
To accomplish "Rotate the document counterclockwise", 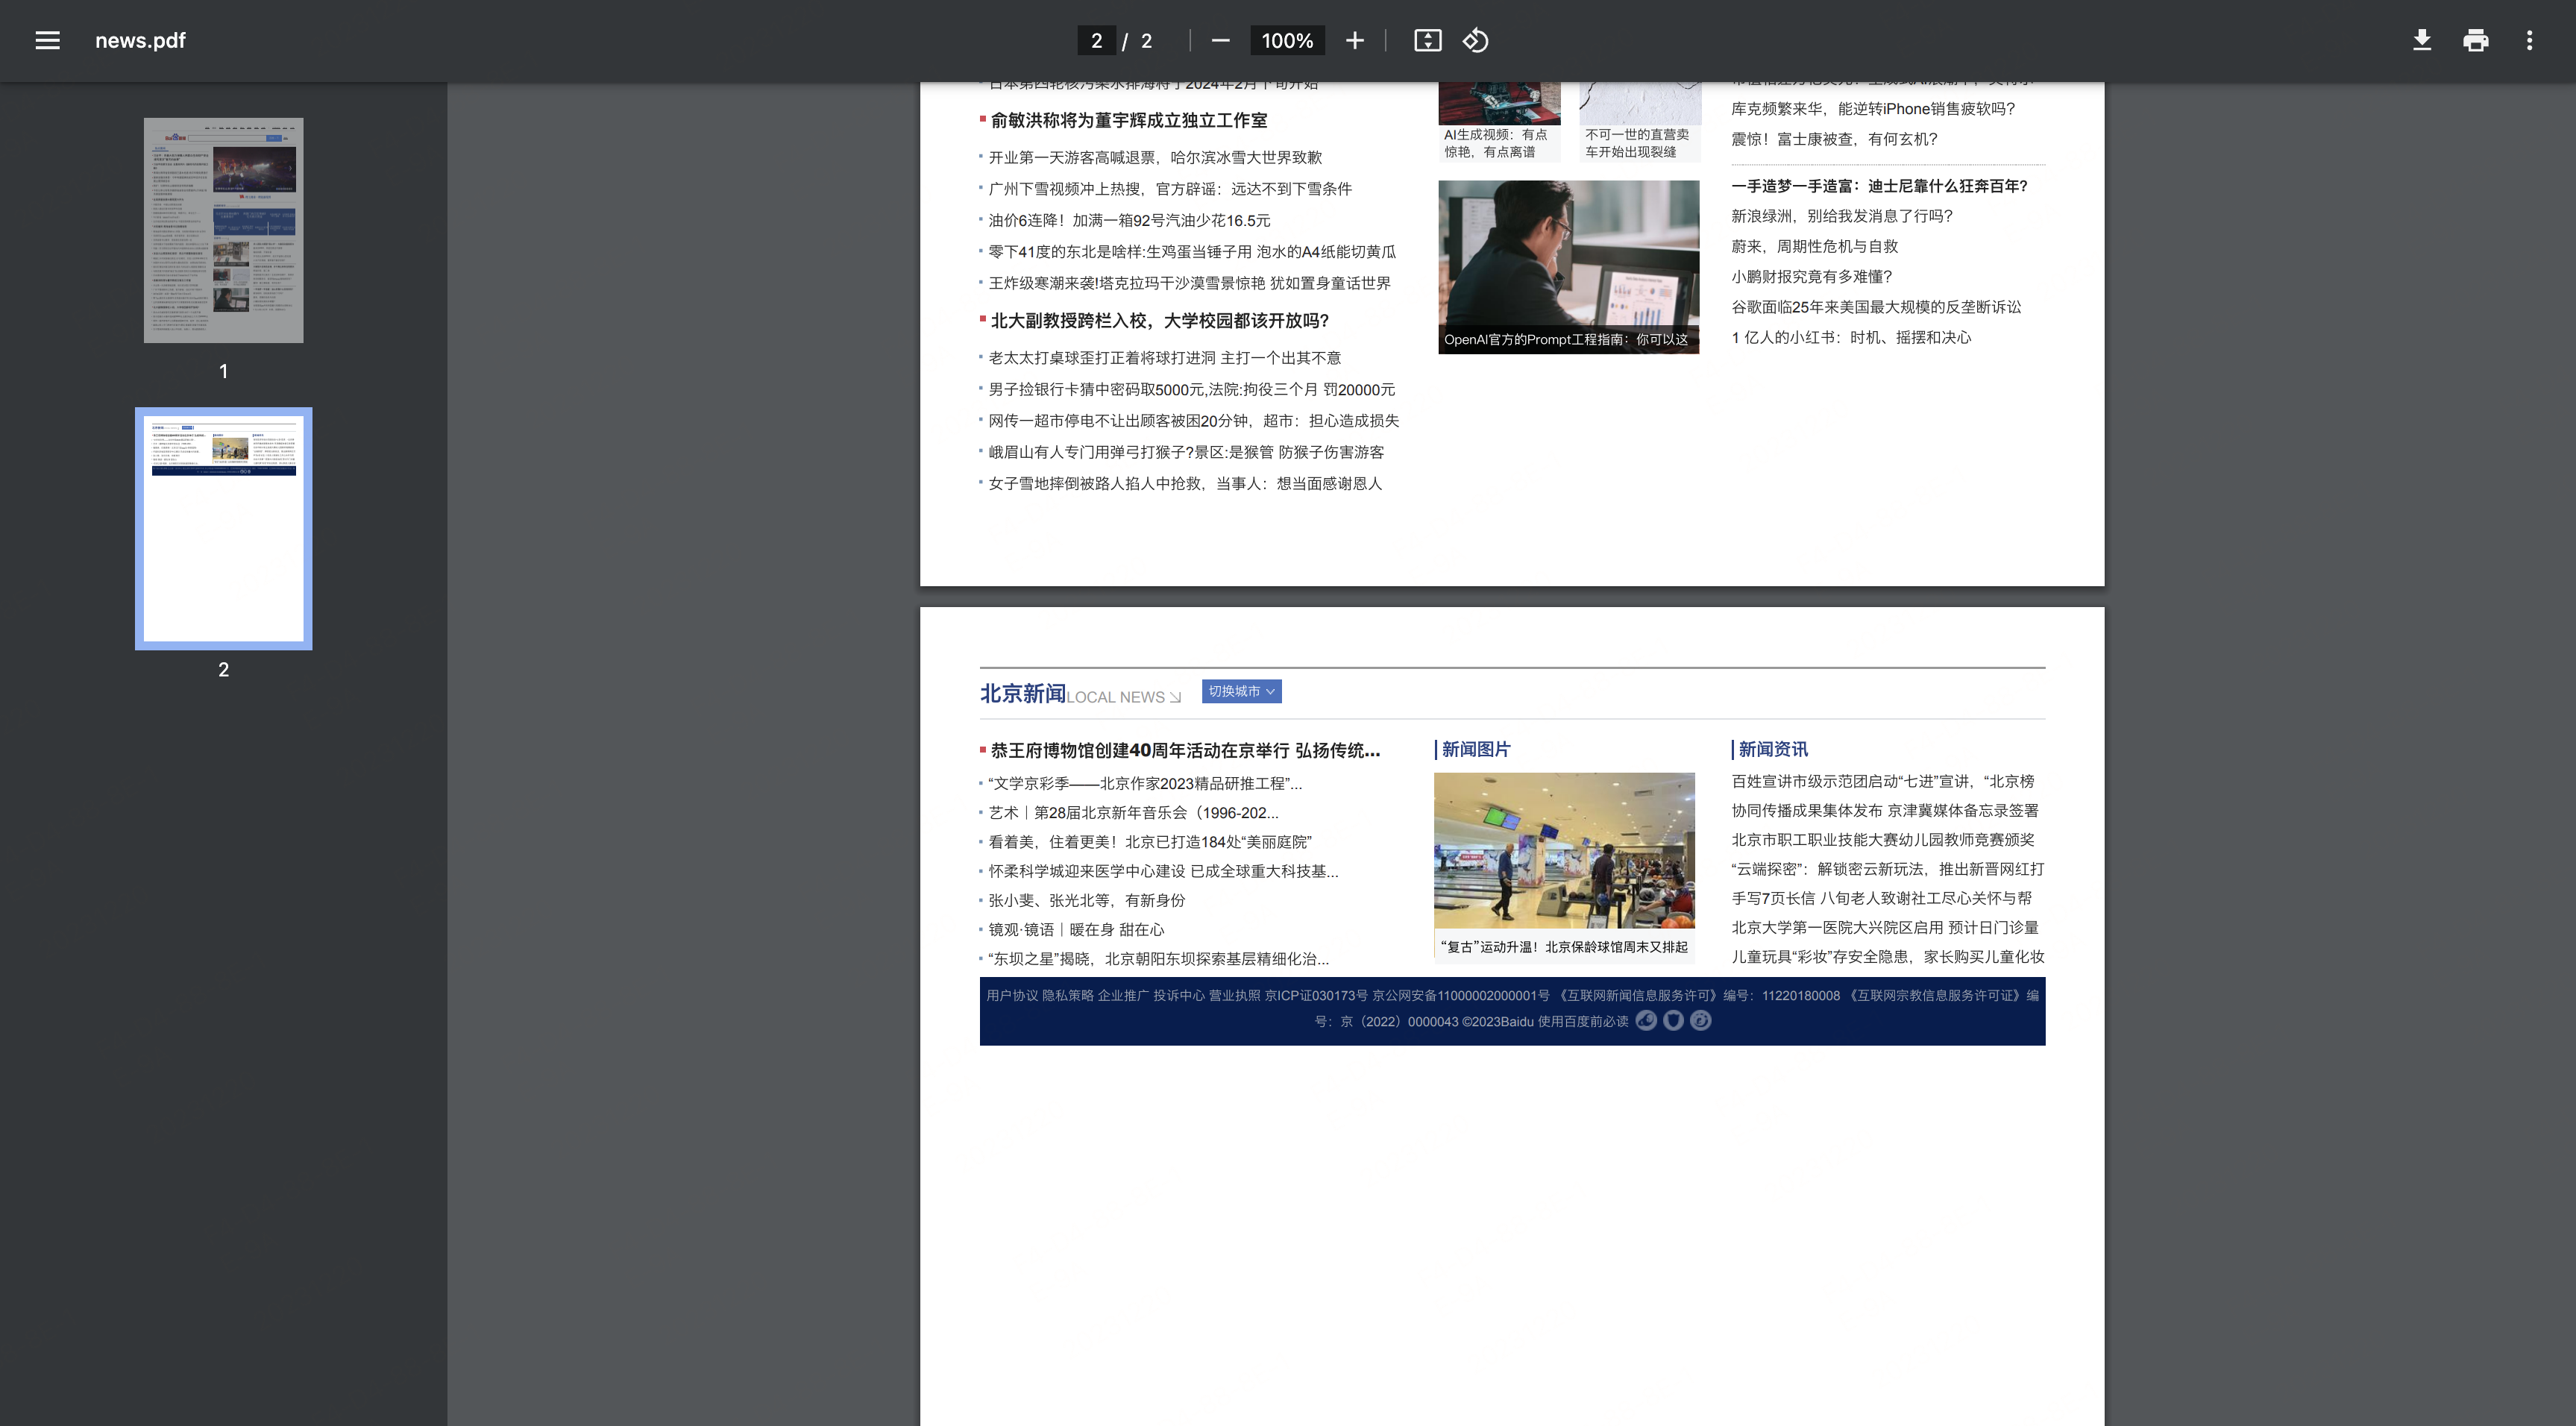I will [1475, 40].
